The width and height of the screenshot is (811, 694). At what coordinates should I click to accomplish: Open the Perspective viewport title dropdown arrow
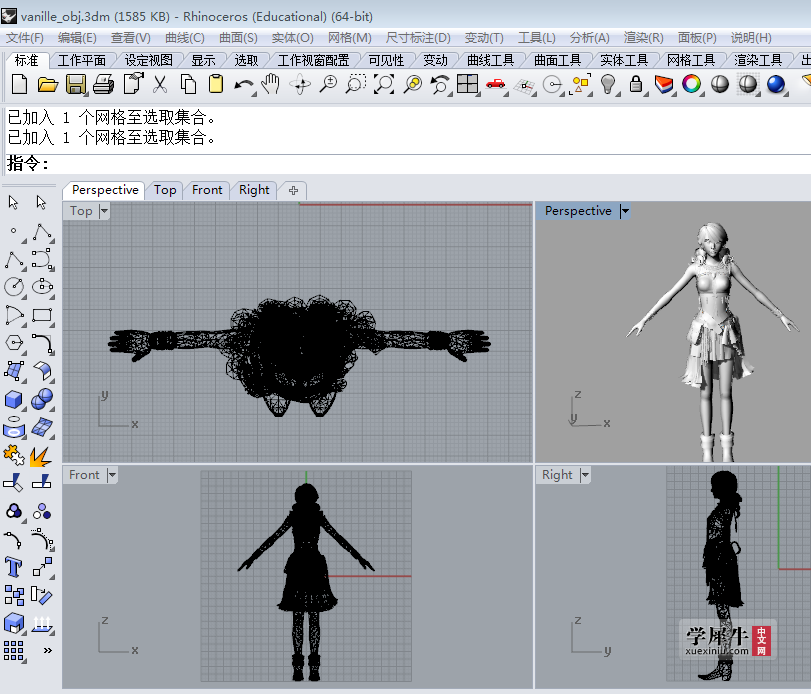625,211
